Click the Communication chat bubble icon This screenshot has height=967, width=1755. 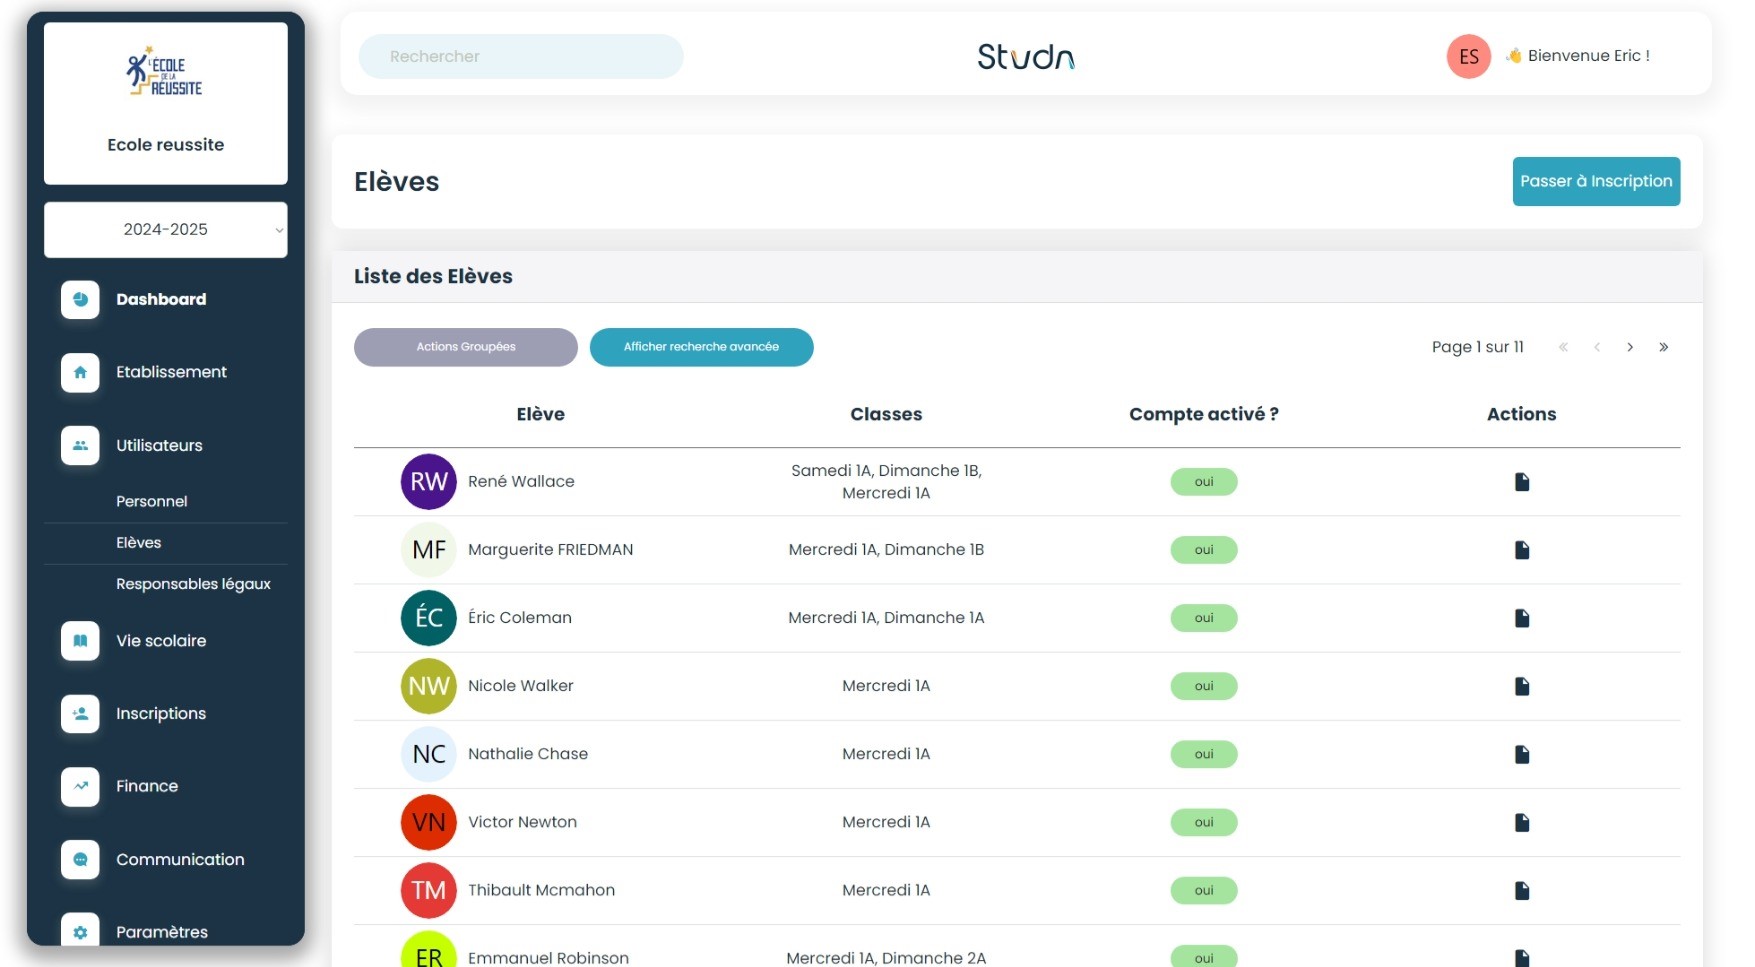[x=80, y=859]
